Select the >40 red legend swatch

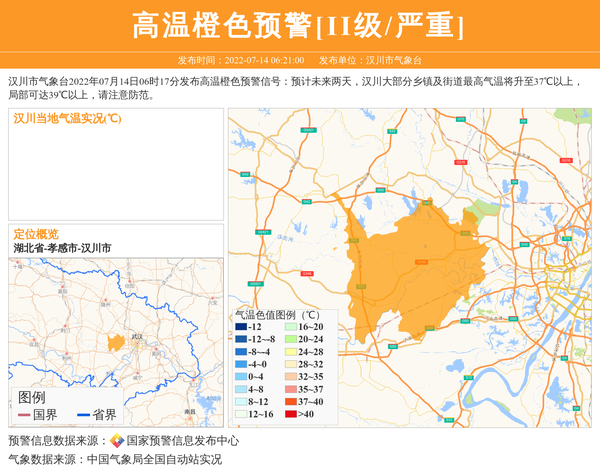click(291, 414)
